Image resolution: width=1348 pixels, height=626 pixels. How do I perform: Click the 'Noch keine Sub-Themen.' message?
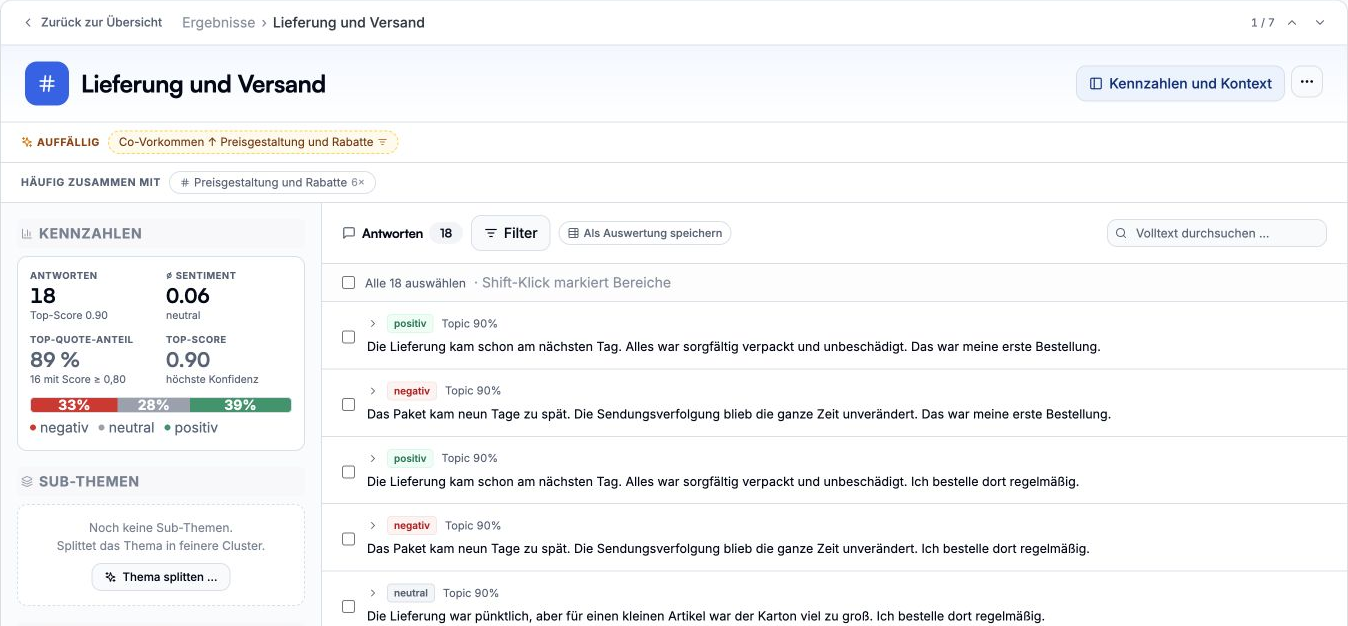click(x=161, y=528)
